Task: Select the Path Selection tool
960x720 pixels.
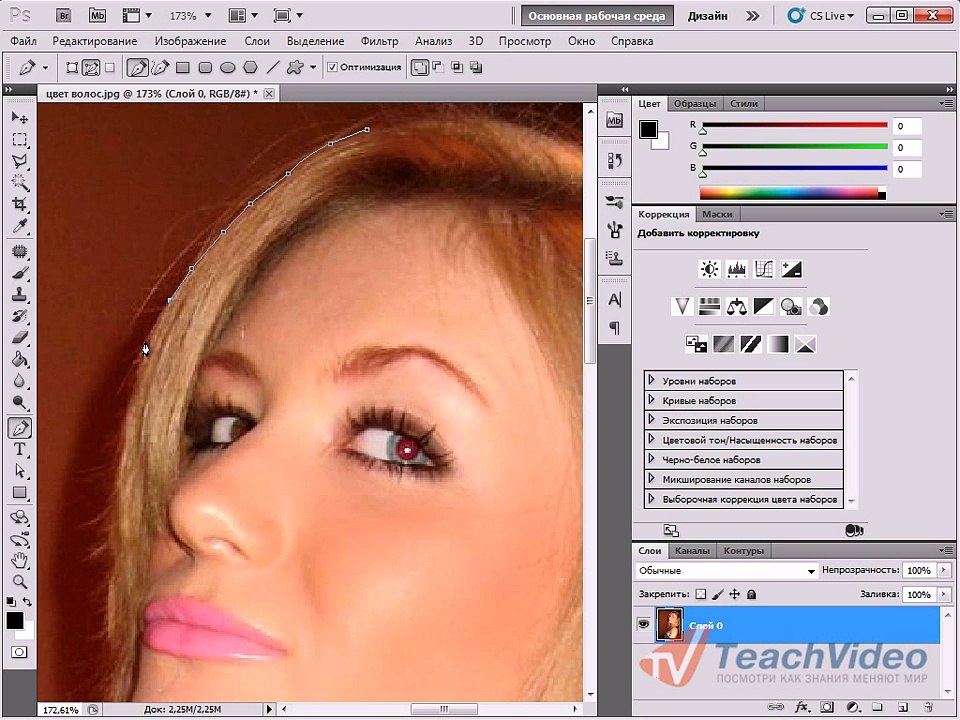Action: 20,471
